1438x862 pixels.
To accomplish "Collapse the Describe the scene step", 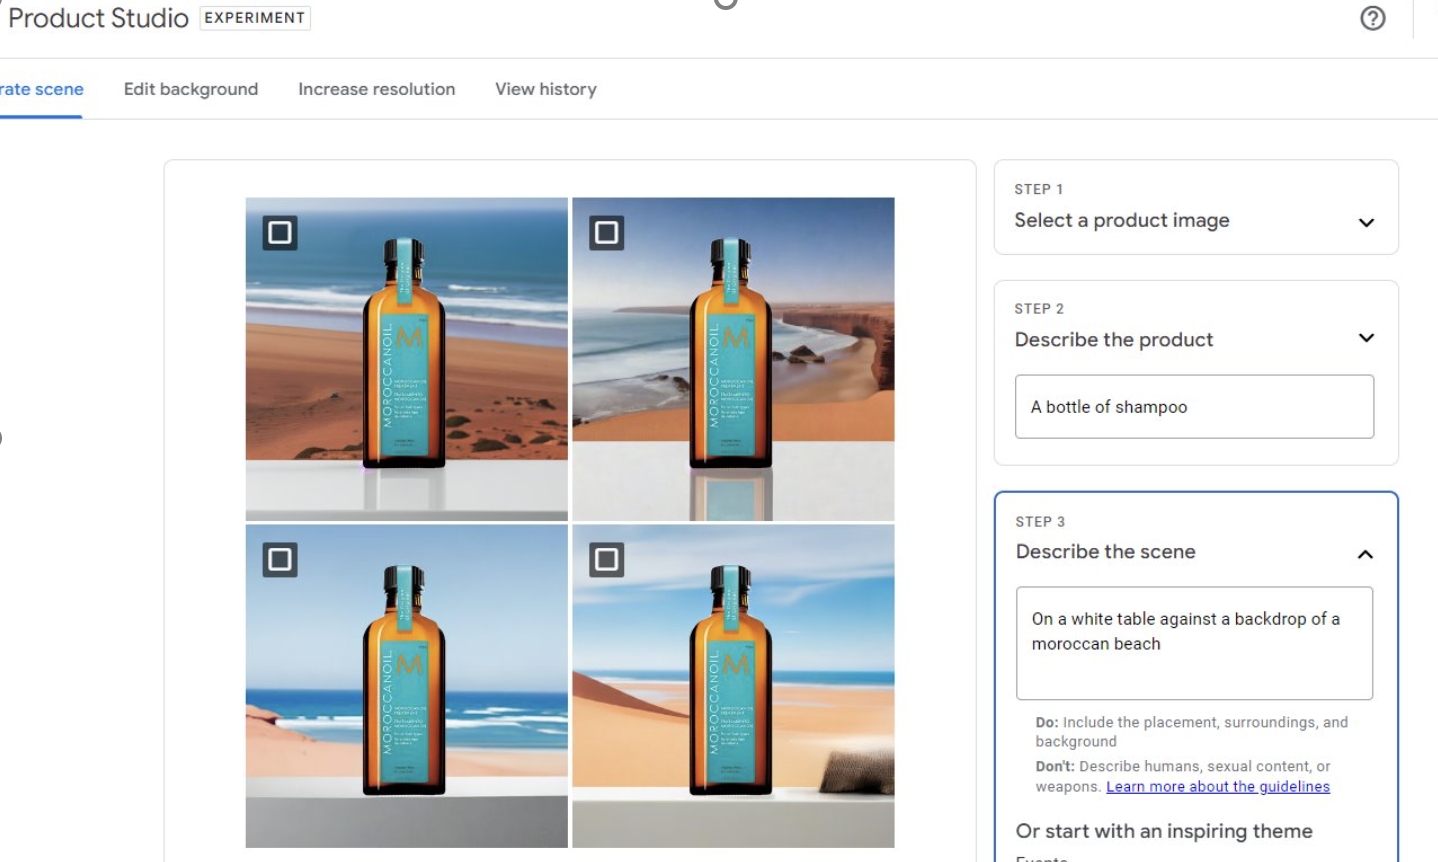I will pos(1369,551).
